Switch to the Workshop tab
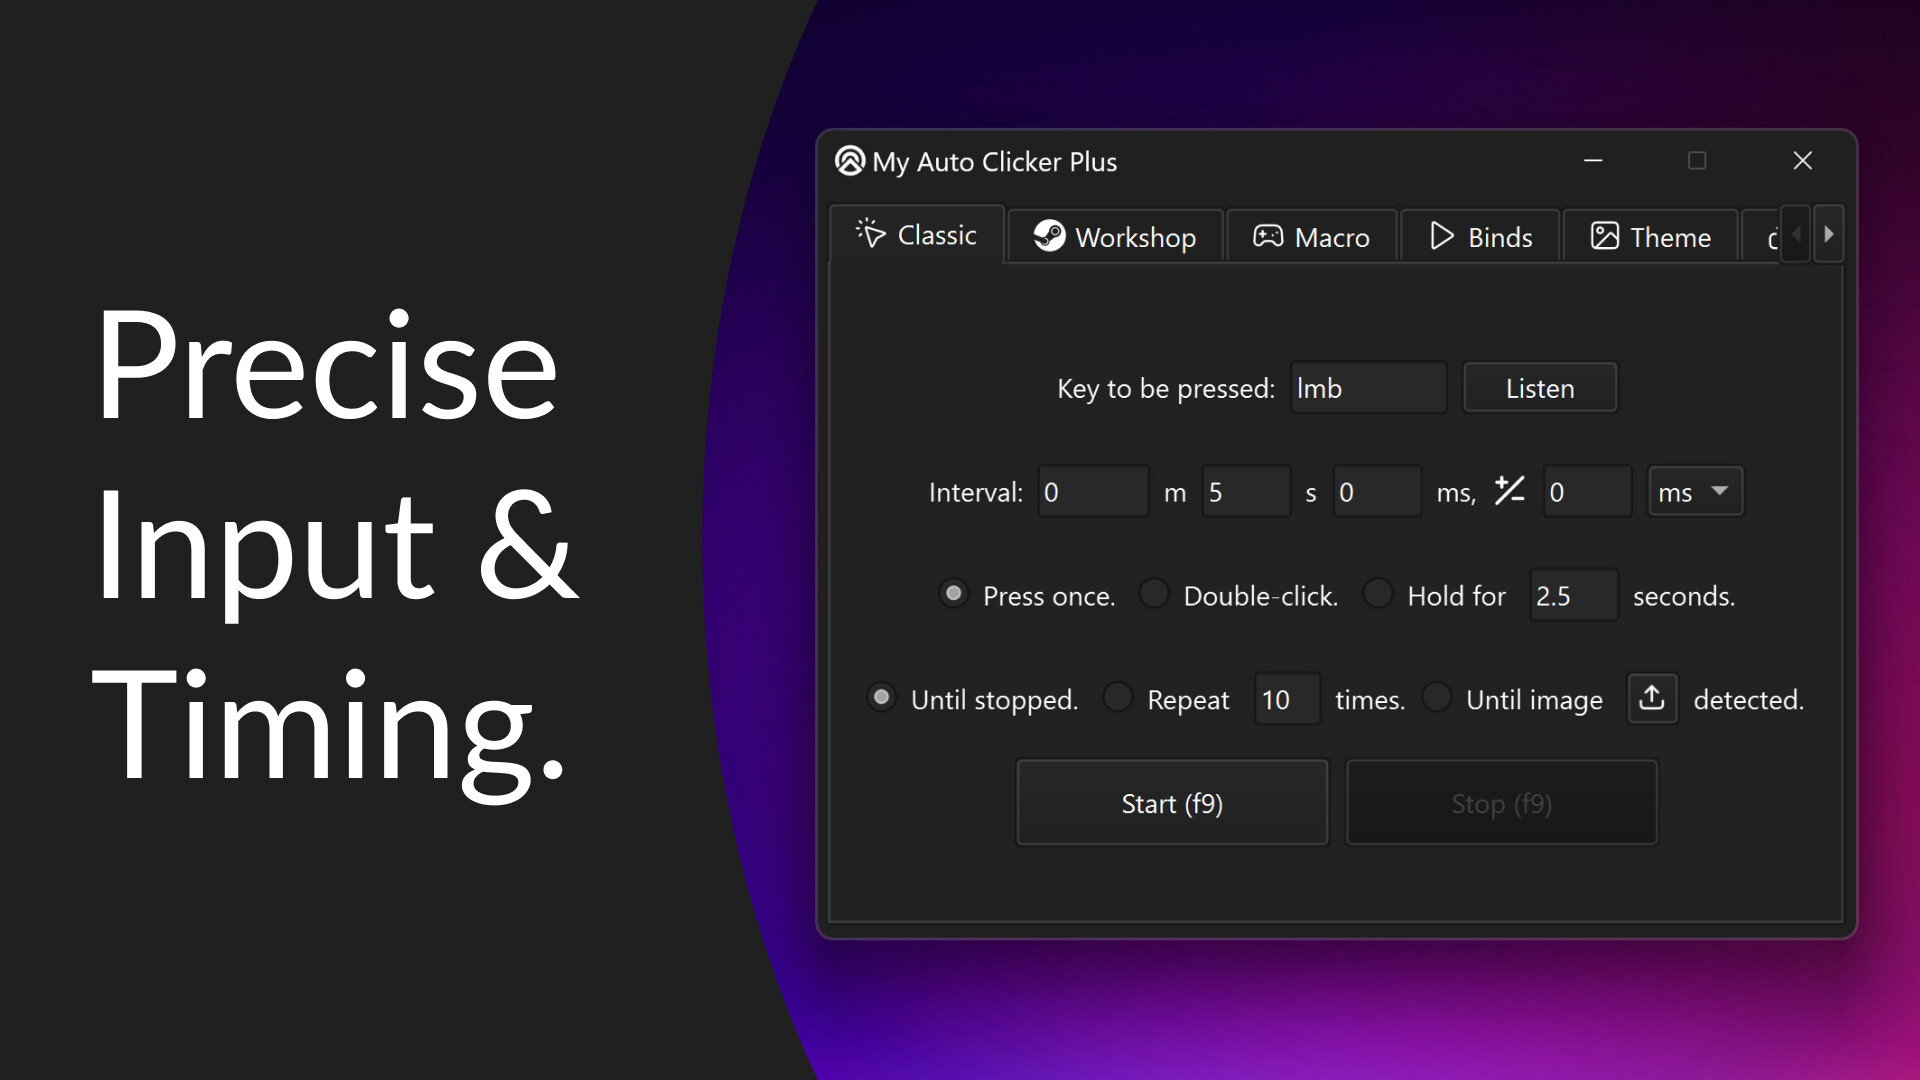 pos(1115,237)
